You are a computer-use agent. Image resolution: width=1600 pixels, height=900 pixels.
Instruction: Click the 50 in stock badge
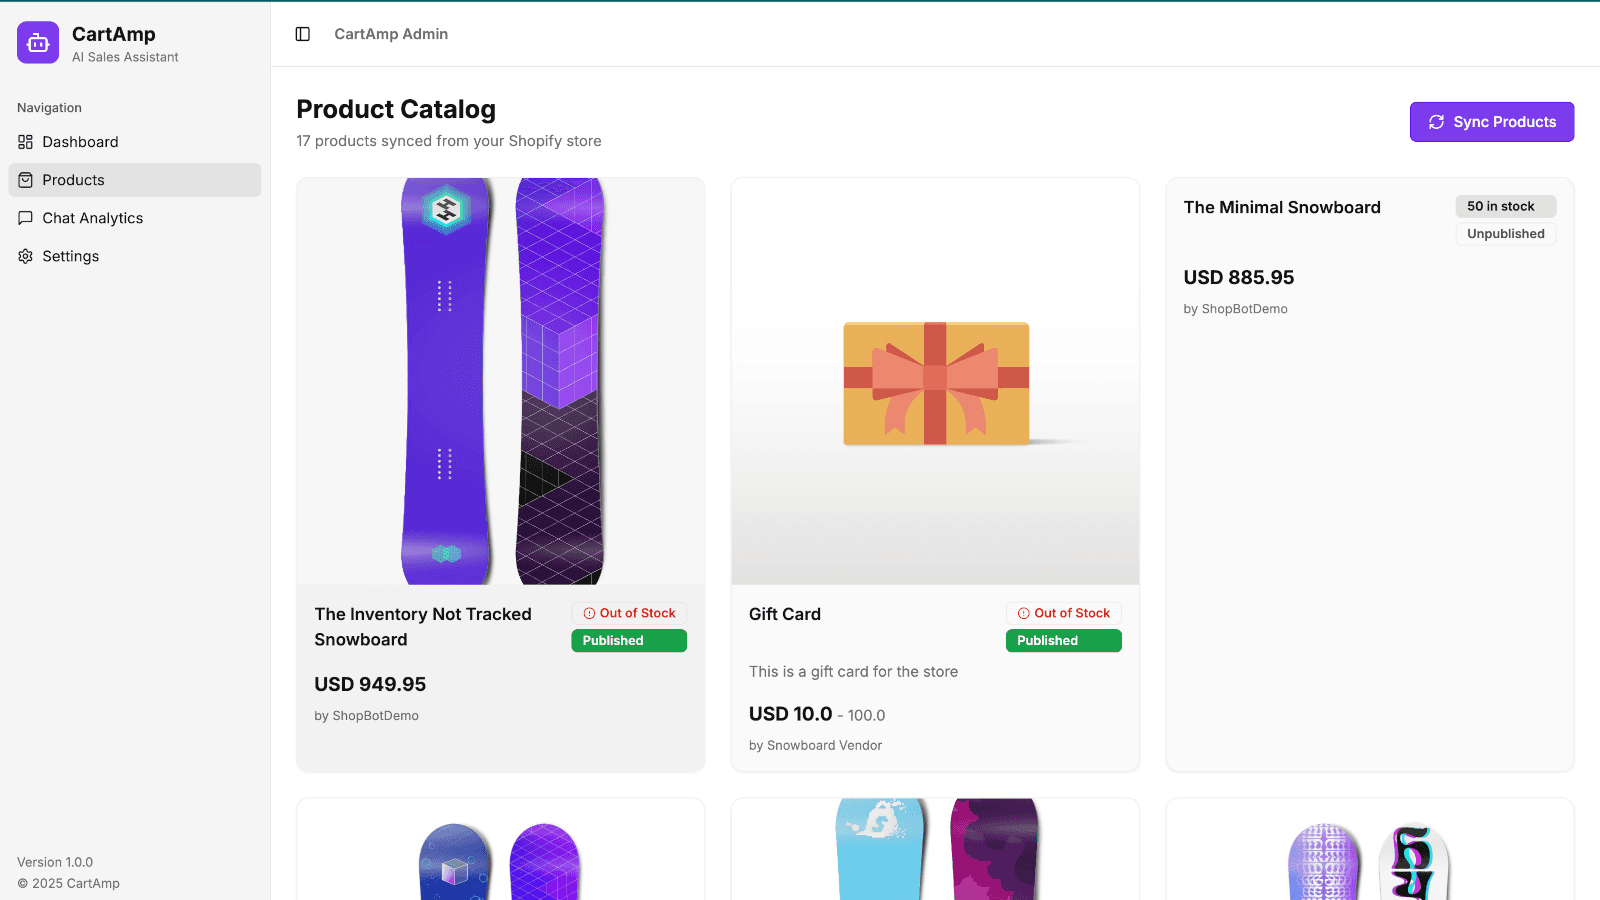(1505, 206)
